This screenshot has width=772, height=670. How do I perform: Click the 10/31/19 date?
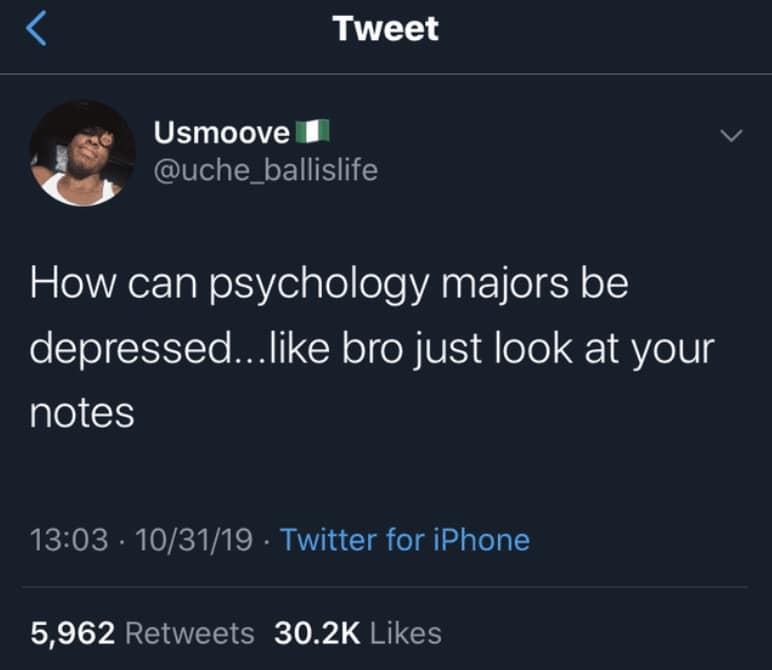[194, 540]
